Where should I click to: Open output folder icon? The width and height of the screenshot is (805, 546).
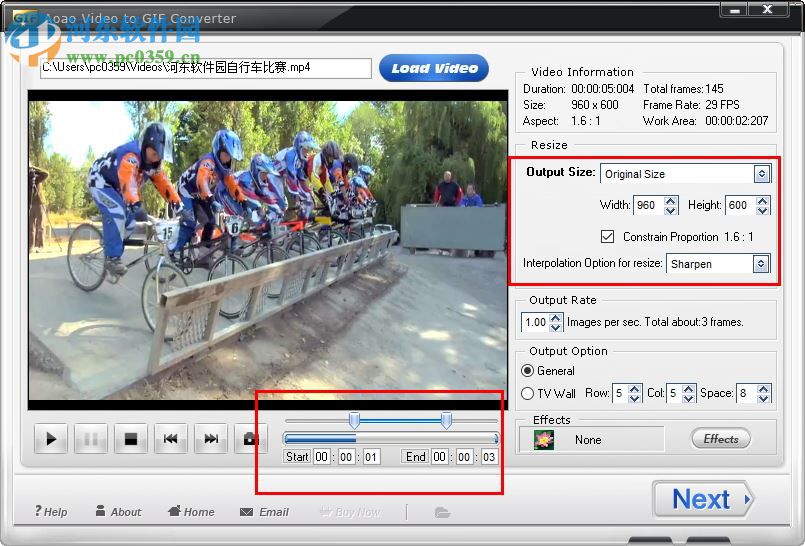click(x=442, y=512)
